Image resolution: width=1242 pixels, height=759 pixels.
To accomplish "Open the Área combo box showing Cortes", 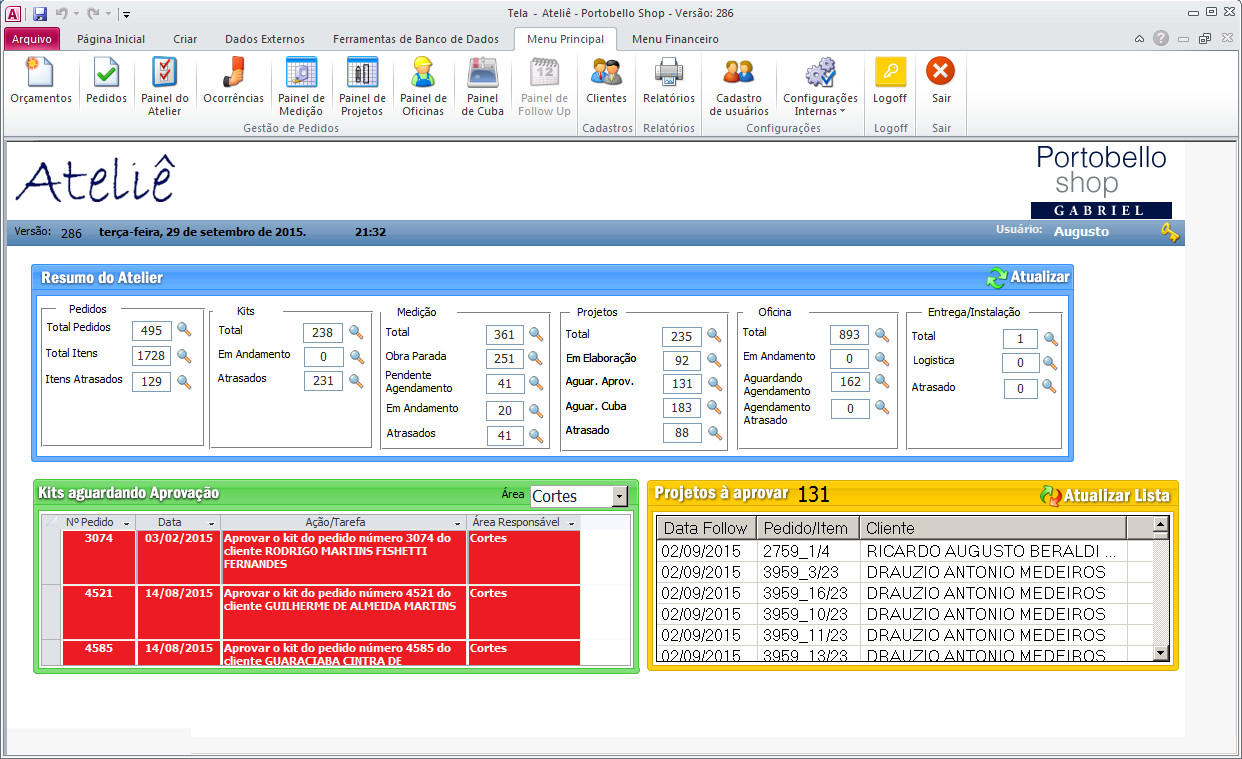I will [x=620, y=496].
